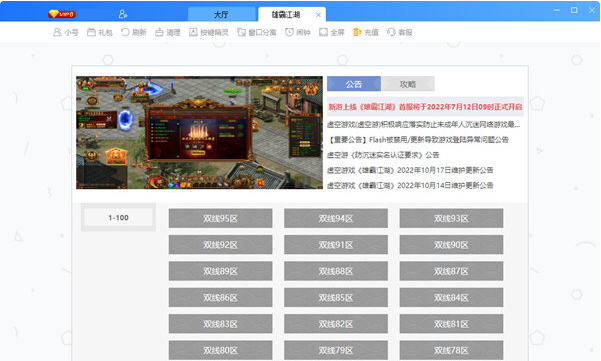Screen dimensions: 601x361
Task: Open the red 新游上线 首服开启 announcement
Action: click(425, 107)
